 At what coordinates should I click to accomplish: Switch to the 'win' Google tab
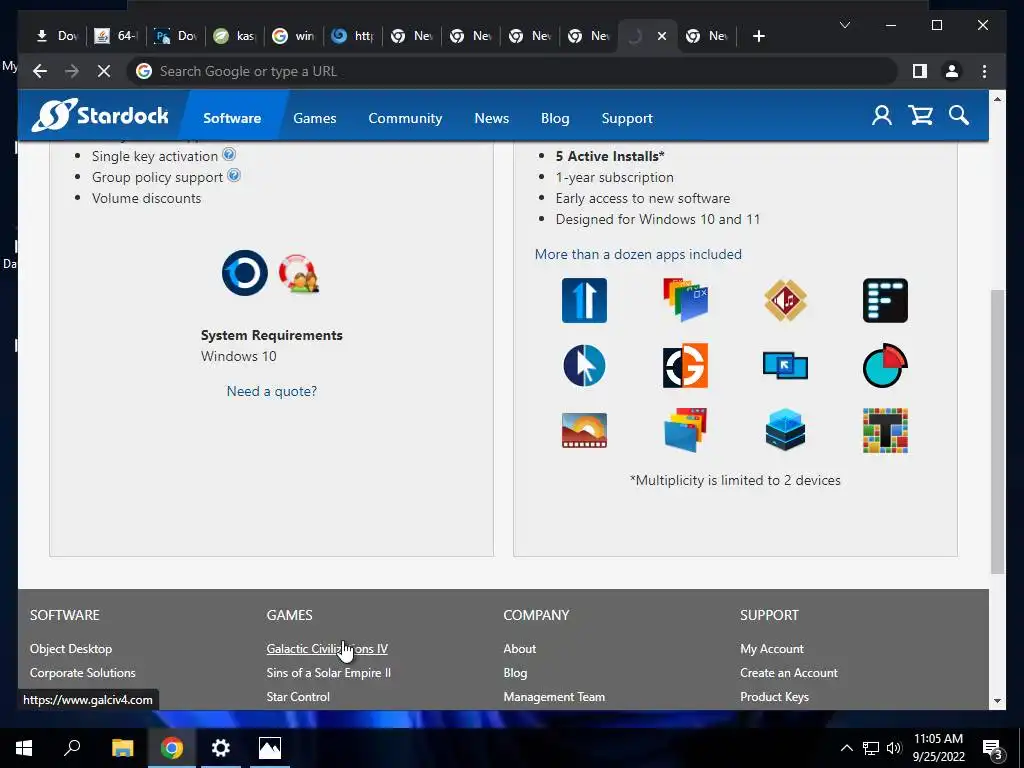click(x=294, y=36)
